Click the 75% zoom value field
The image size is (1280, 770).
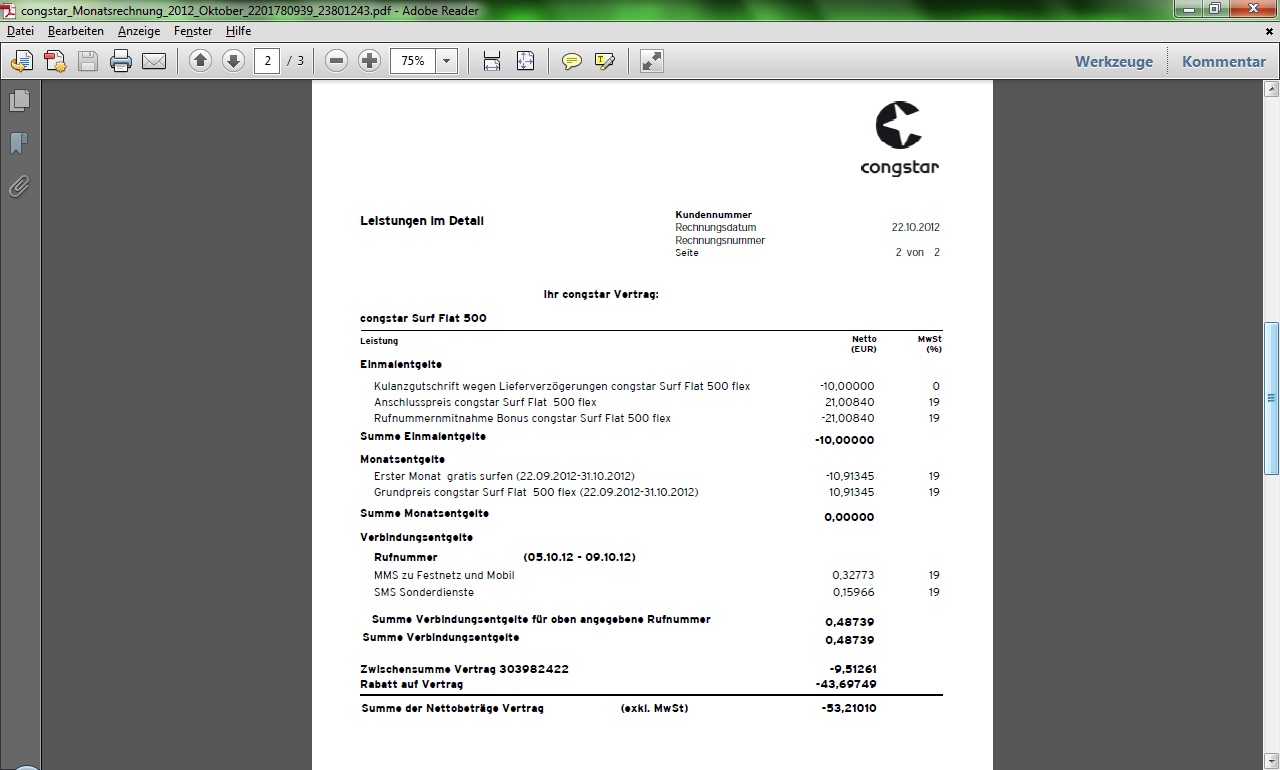coord(412,61)
